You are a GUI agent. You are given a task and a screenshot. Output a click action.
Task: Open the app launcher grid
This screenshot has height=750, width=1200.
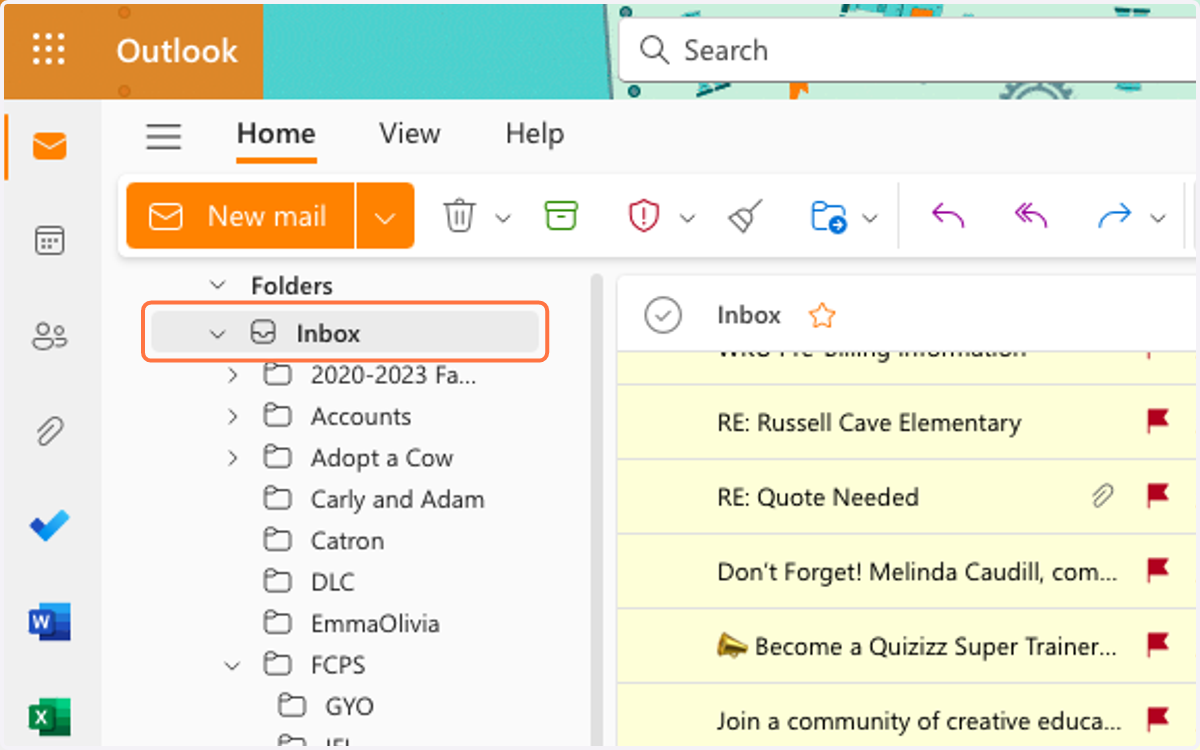point(48,50)
